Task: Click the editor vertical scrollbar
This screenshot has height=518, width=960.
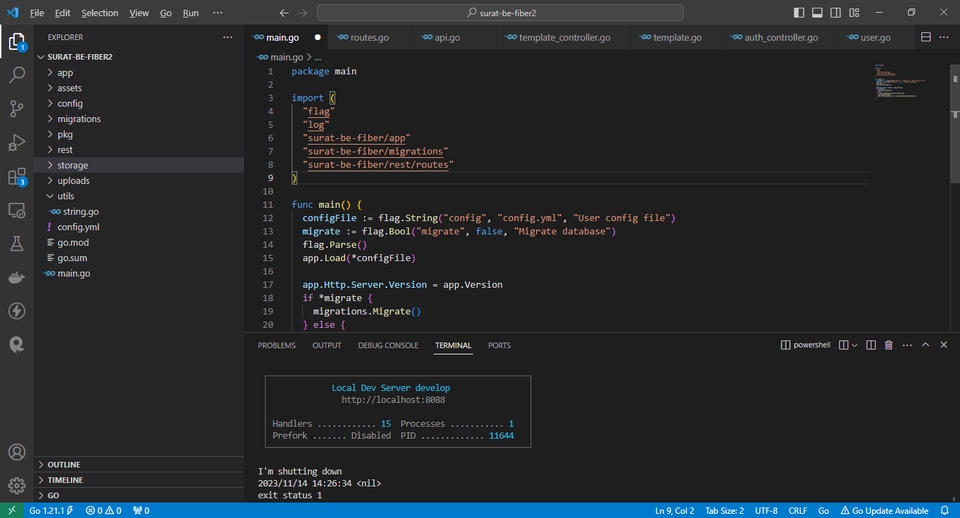Action: [x=954, y=122]
